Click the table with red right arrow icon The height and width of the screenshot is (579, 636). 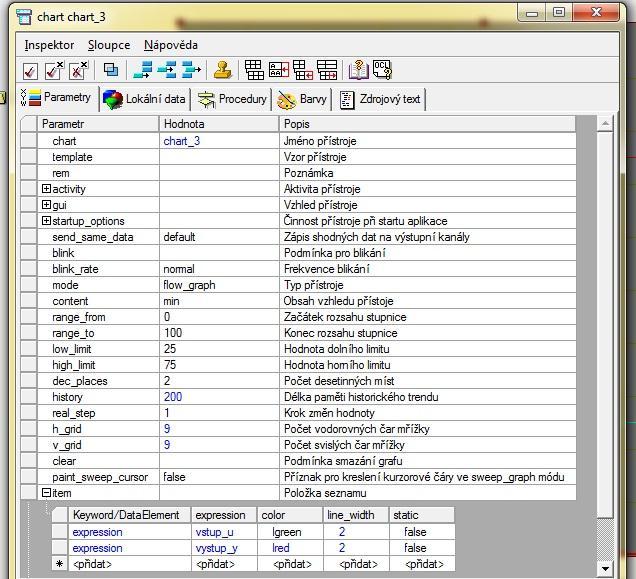point(327,70)
